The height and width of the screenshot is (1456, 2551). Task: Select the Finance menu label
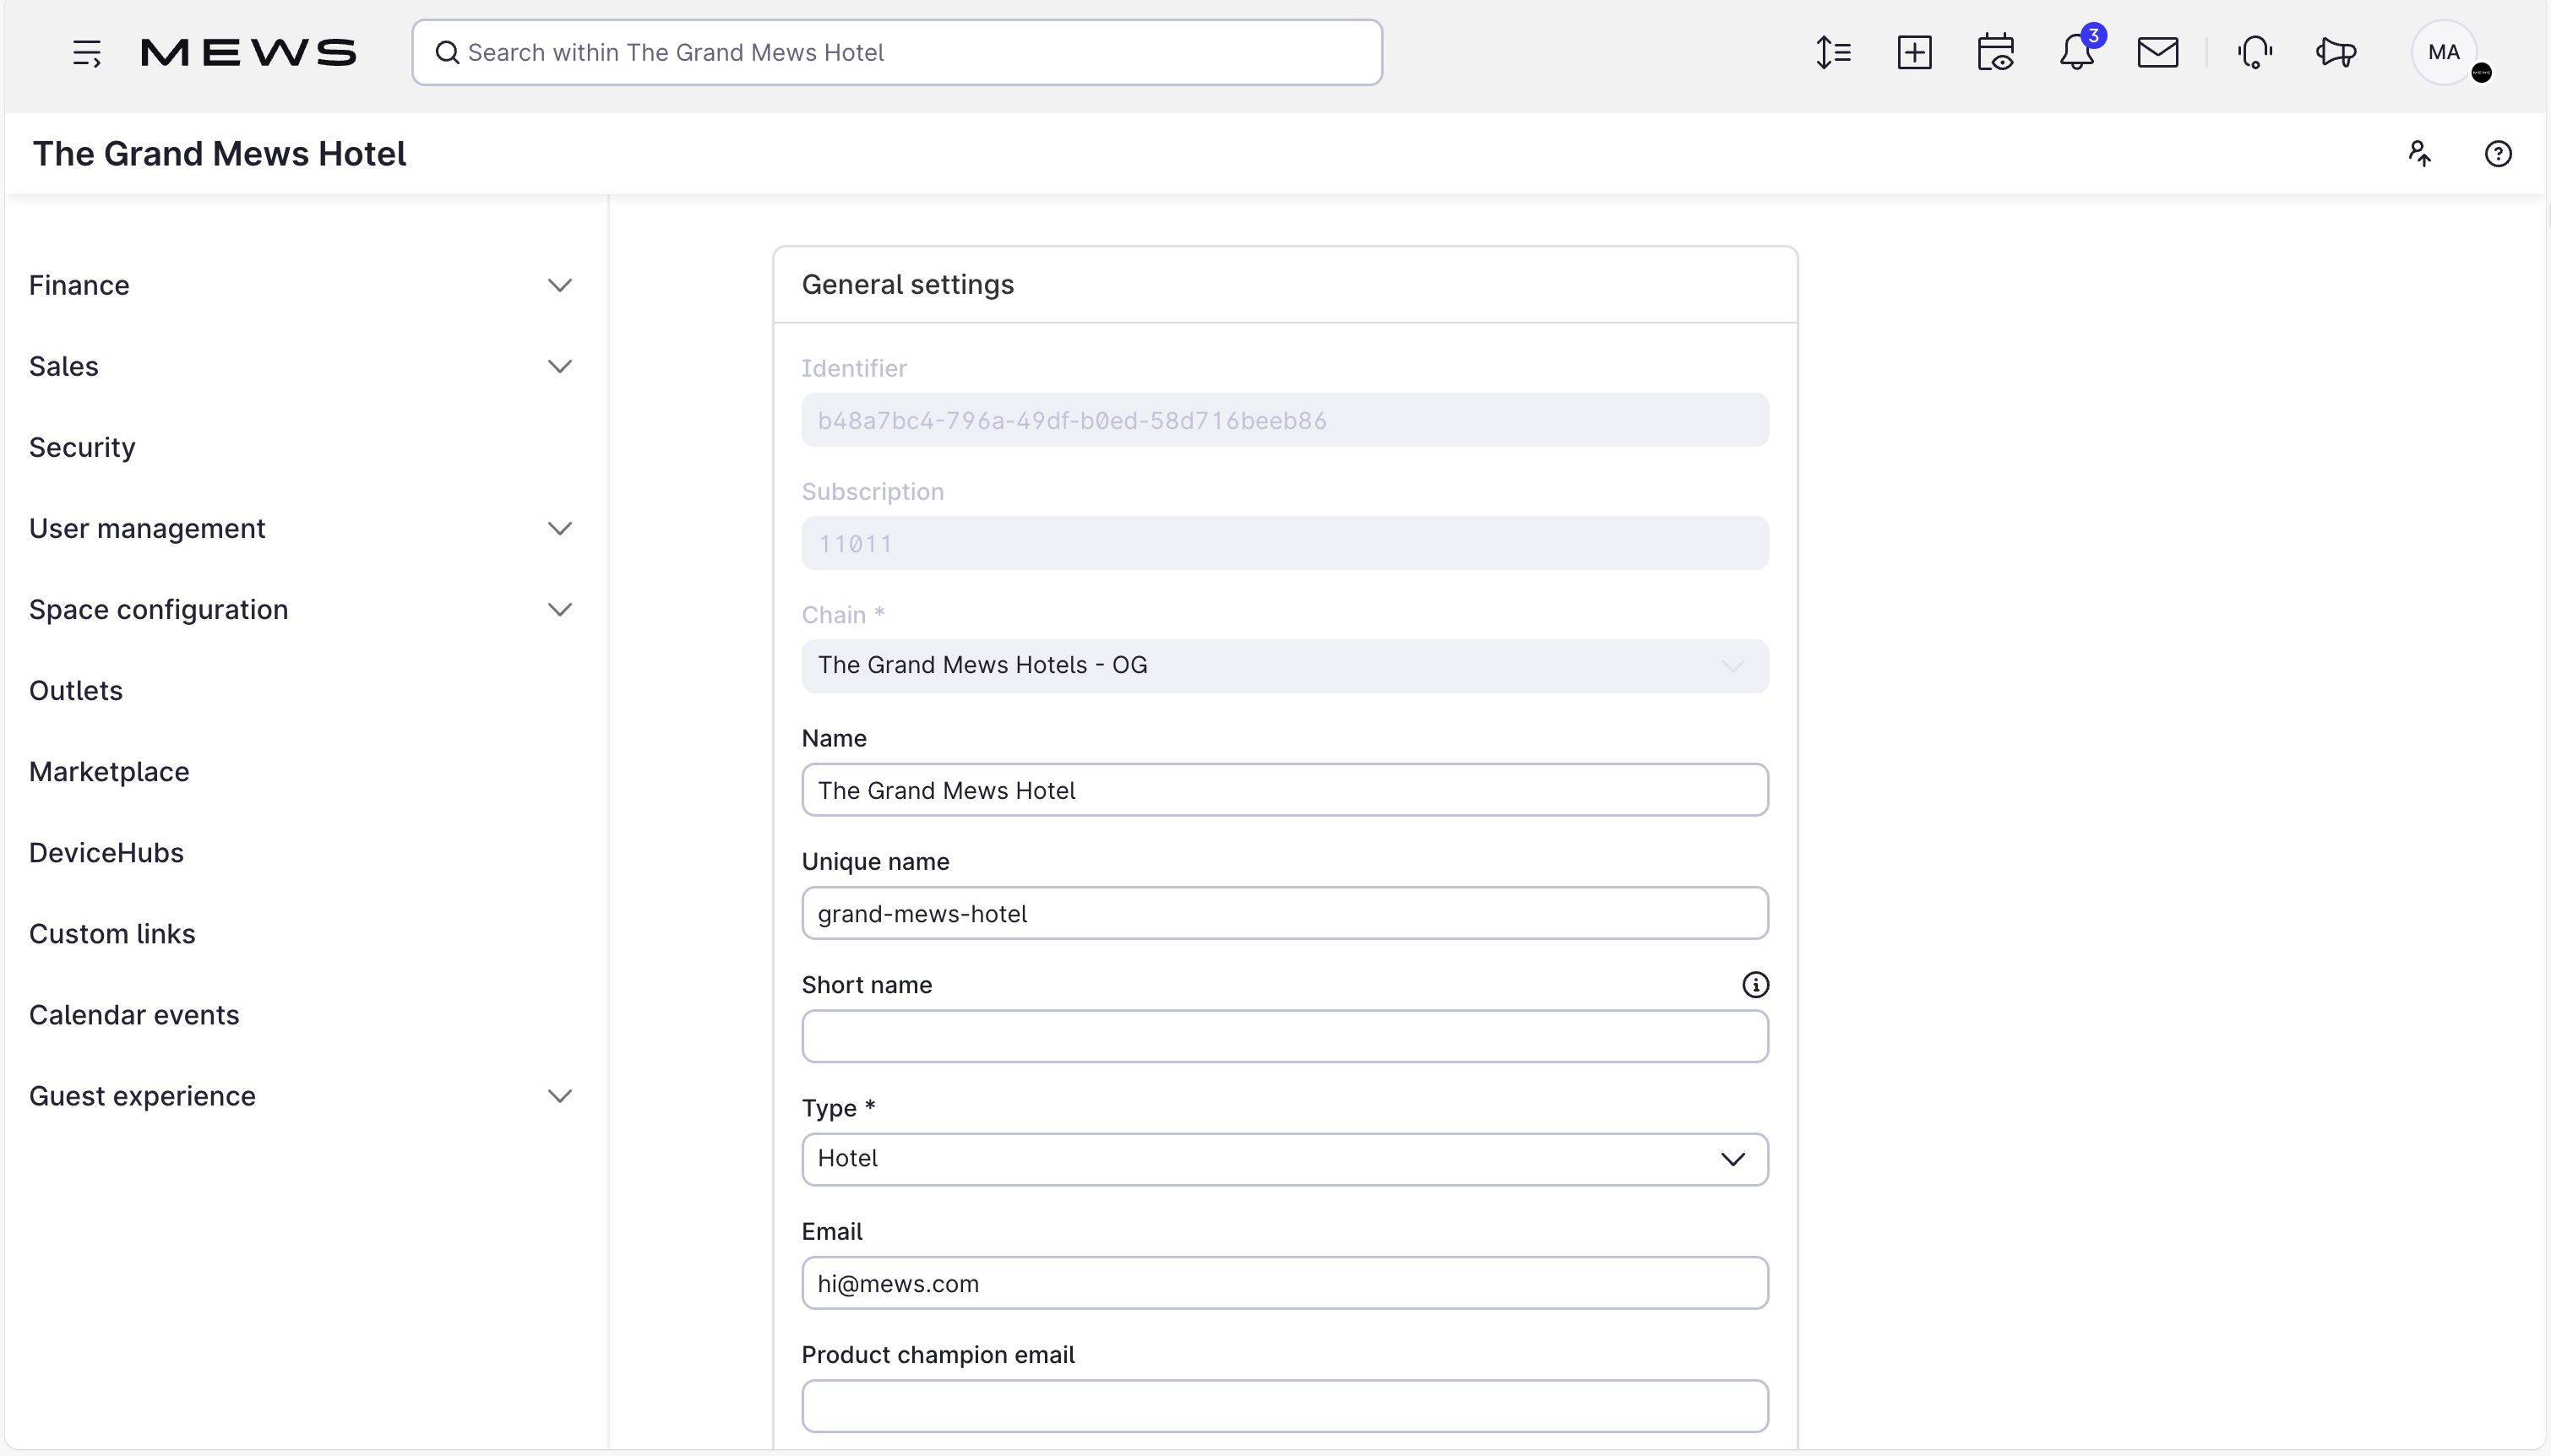coord(79,286)
